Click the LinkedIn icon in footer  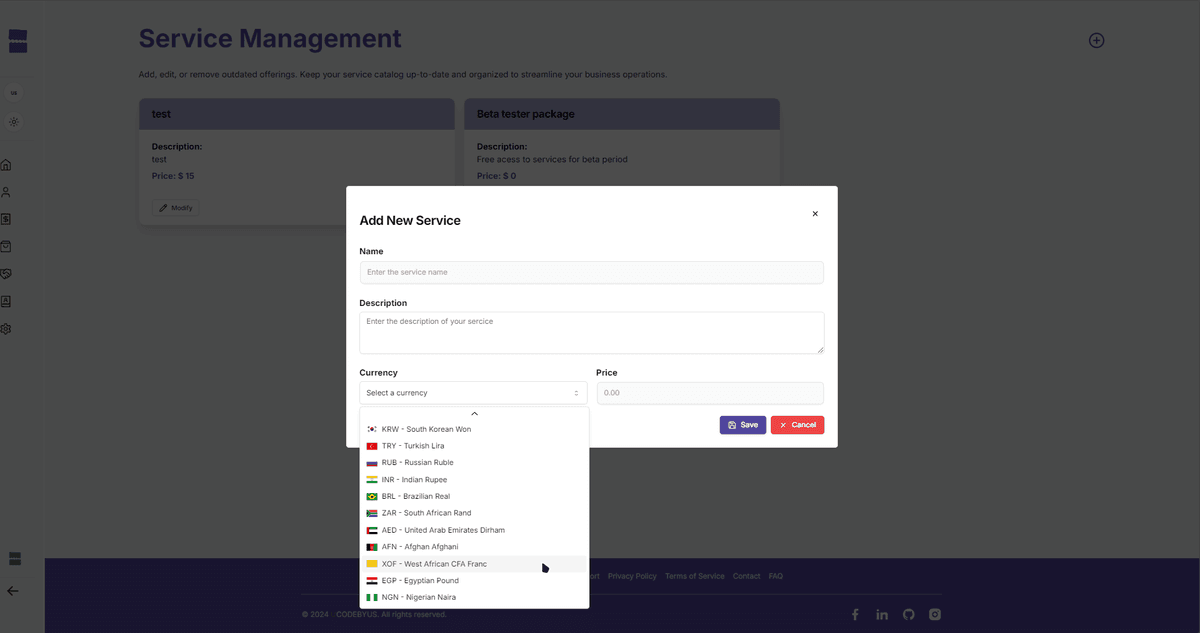(x=882, y=614)
